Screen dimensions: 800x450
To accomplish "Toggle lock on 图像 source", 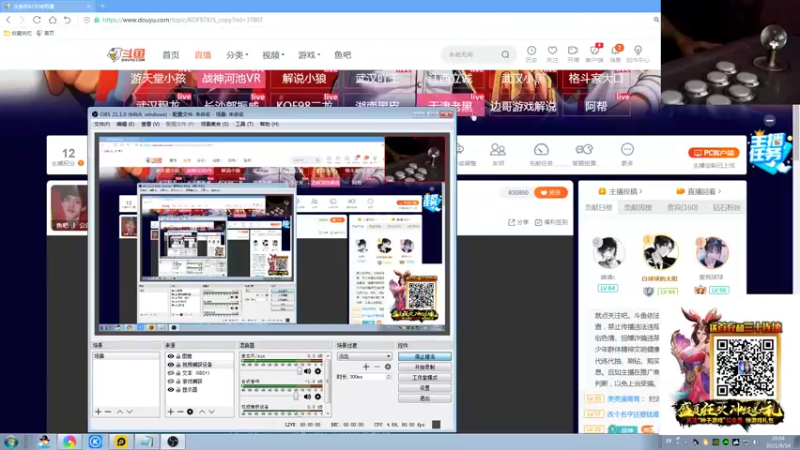I will [178, 356].
